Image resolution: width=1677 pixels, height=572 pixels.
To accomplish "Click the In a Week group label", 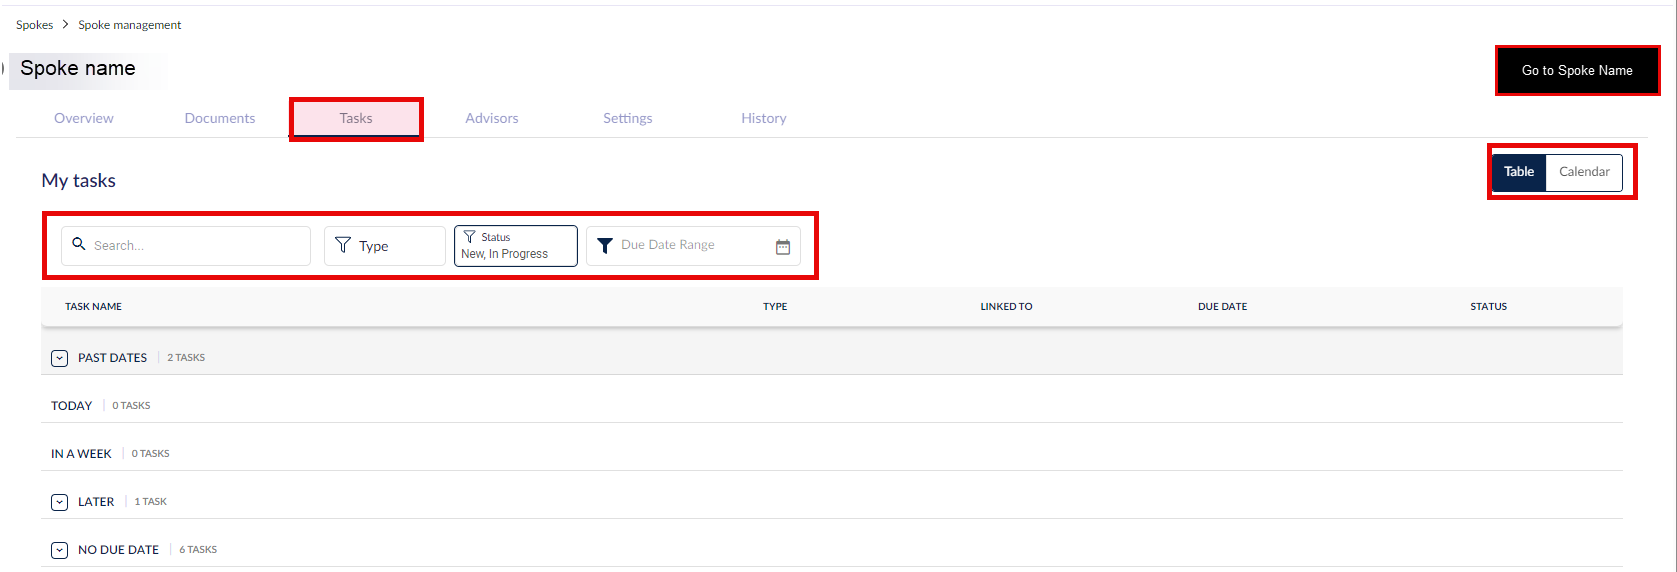I will pyautogui.click(x=82, y=454).
